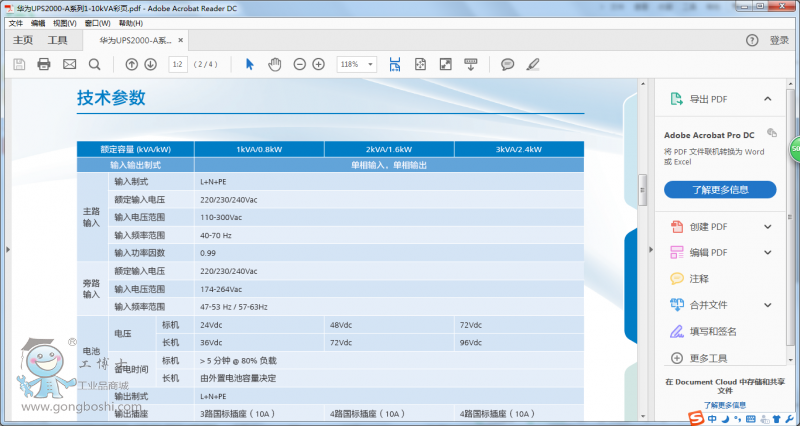Open Help question mark icon
The height and width of the screenshot is (426, 800).
752,40
